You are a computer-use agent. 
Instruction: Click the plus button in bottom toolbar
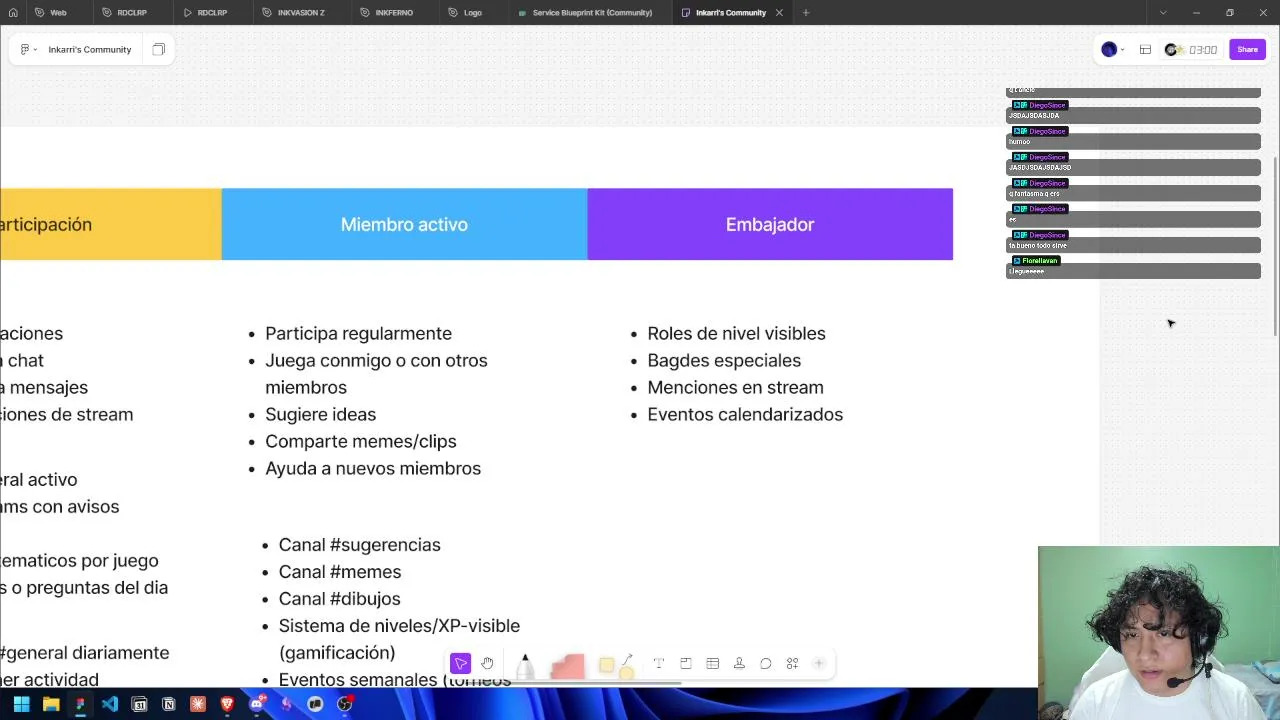coord(818,663)
